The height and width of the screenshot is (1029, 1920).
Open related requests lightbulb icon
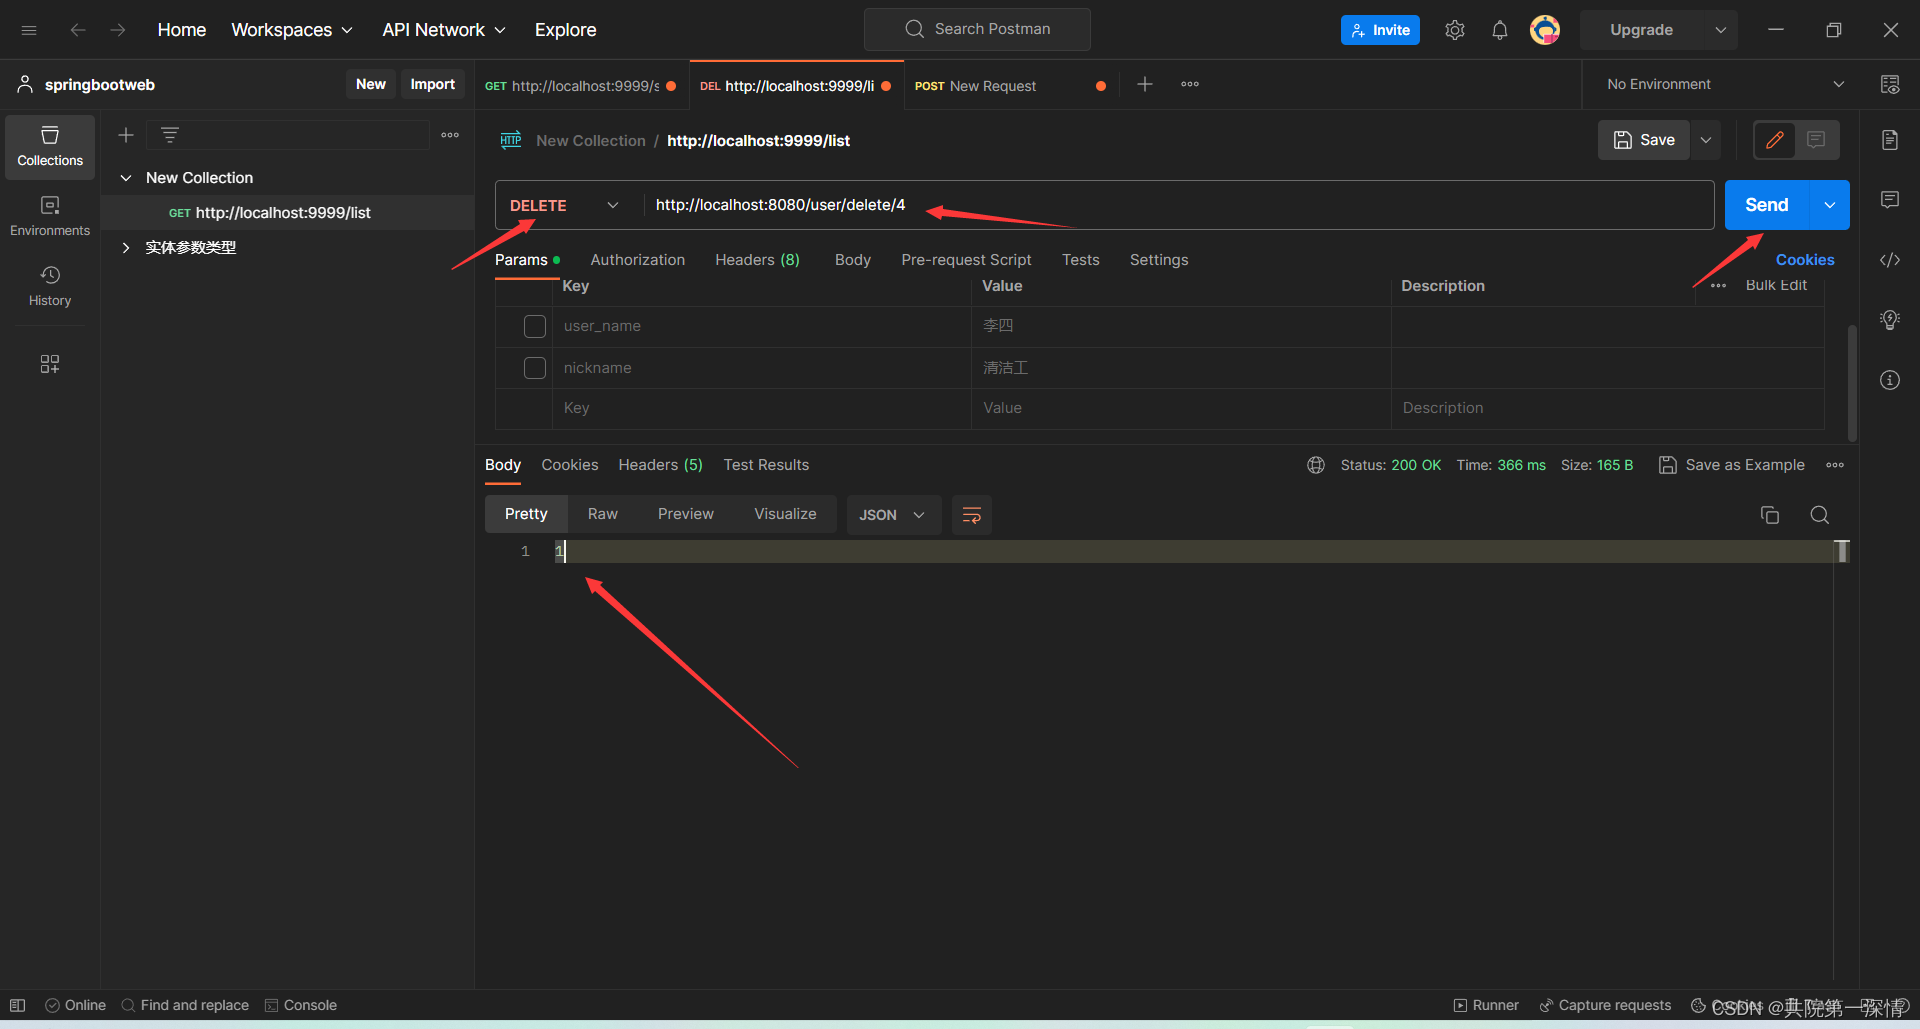1890,320
